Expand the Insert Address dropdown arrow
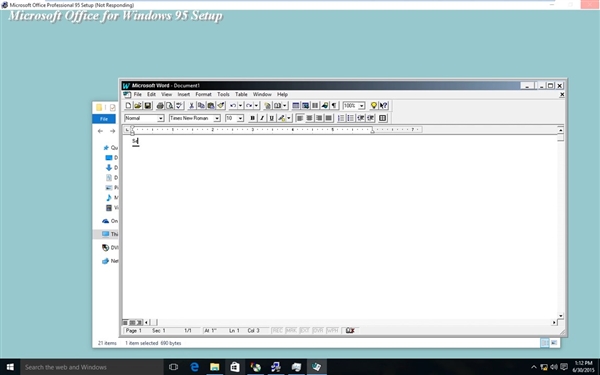The width and height of the screenshot is (600, 375). 285,106
